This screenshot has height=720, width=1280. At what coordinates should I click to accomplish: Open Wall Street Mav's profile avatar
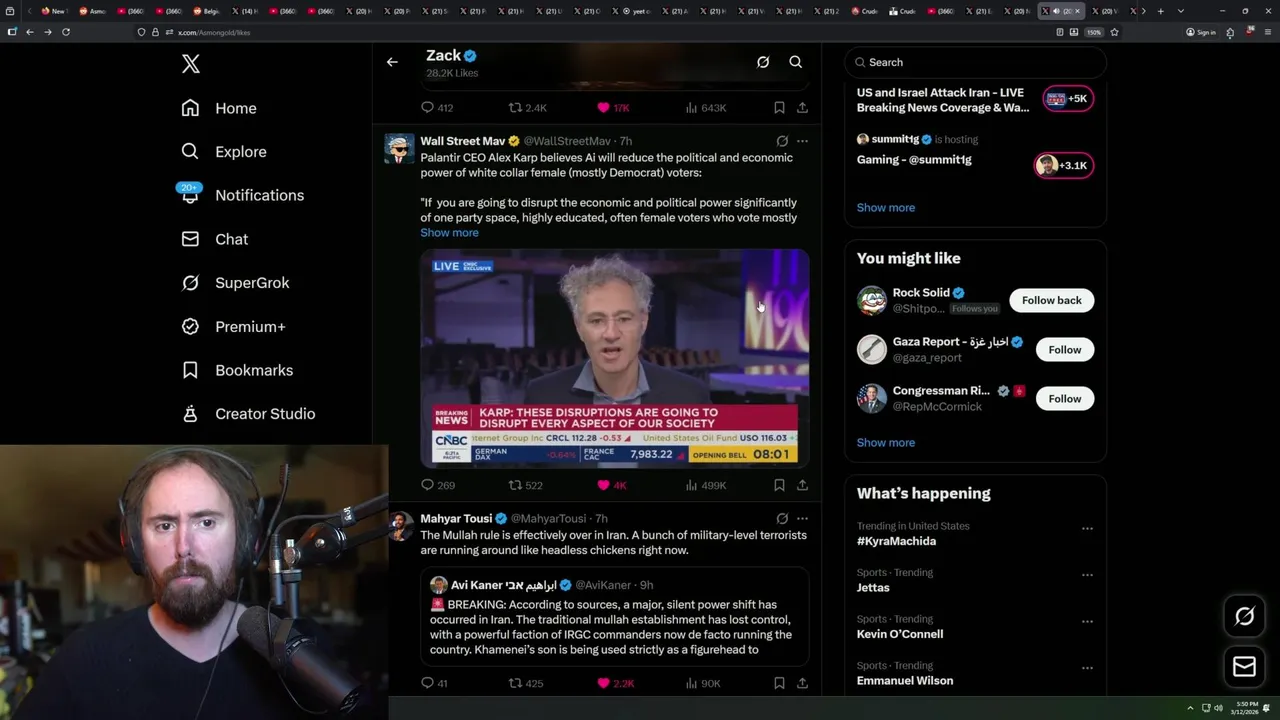[x=399, y=148]
